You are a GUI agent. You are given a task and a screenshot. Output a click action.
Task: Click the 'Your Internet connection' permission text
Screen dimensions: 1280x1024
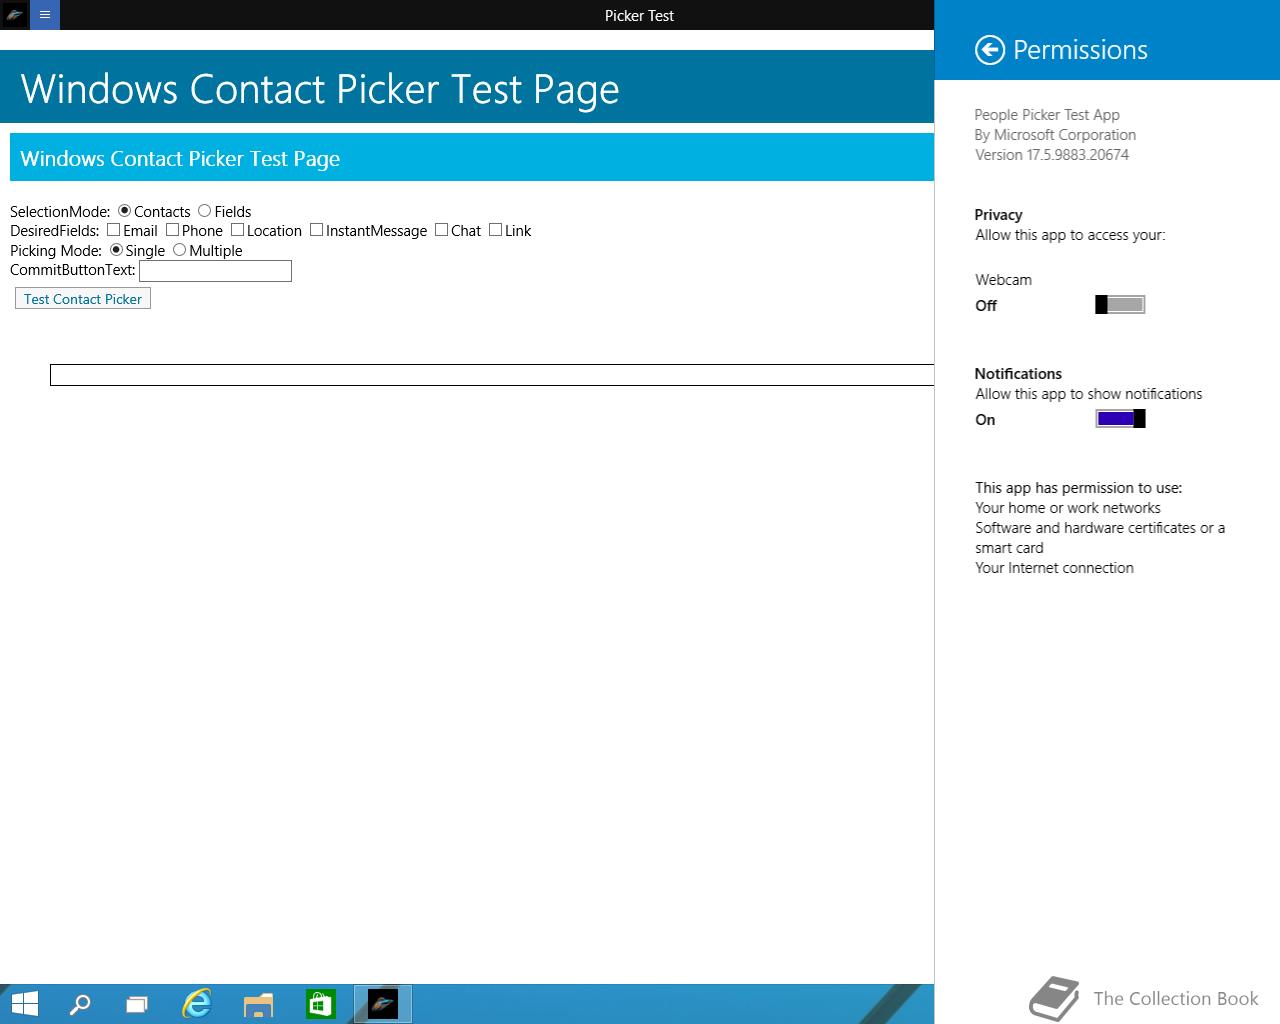click(x=1054, y=568)
